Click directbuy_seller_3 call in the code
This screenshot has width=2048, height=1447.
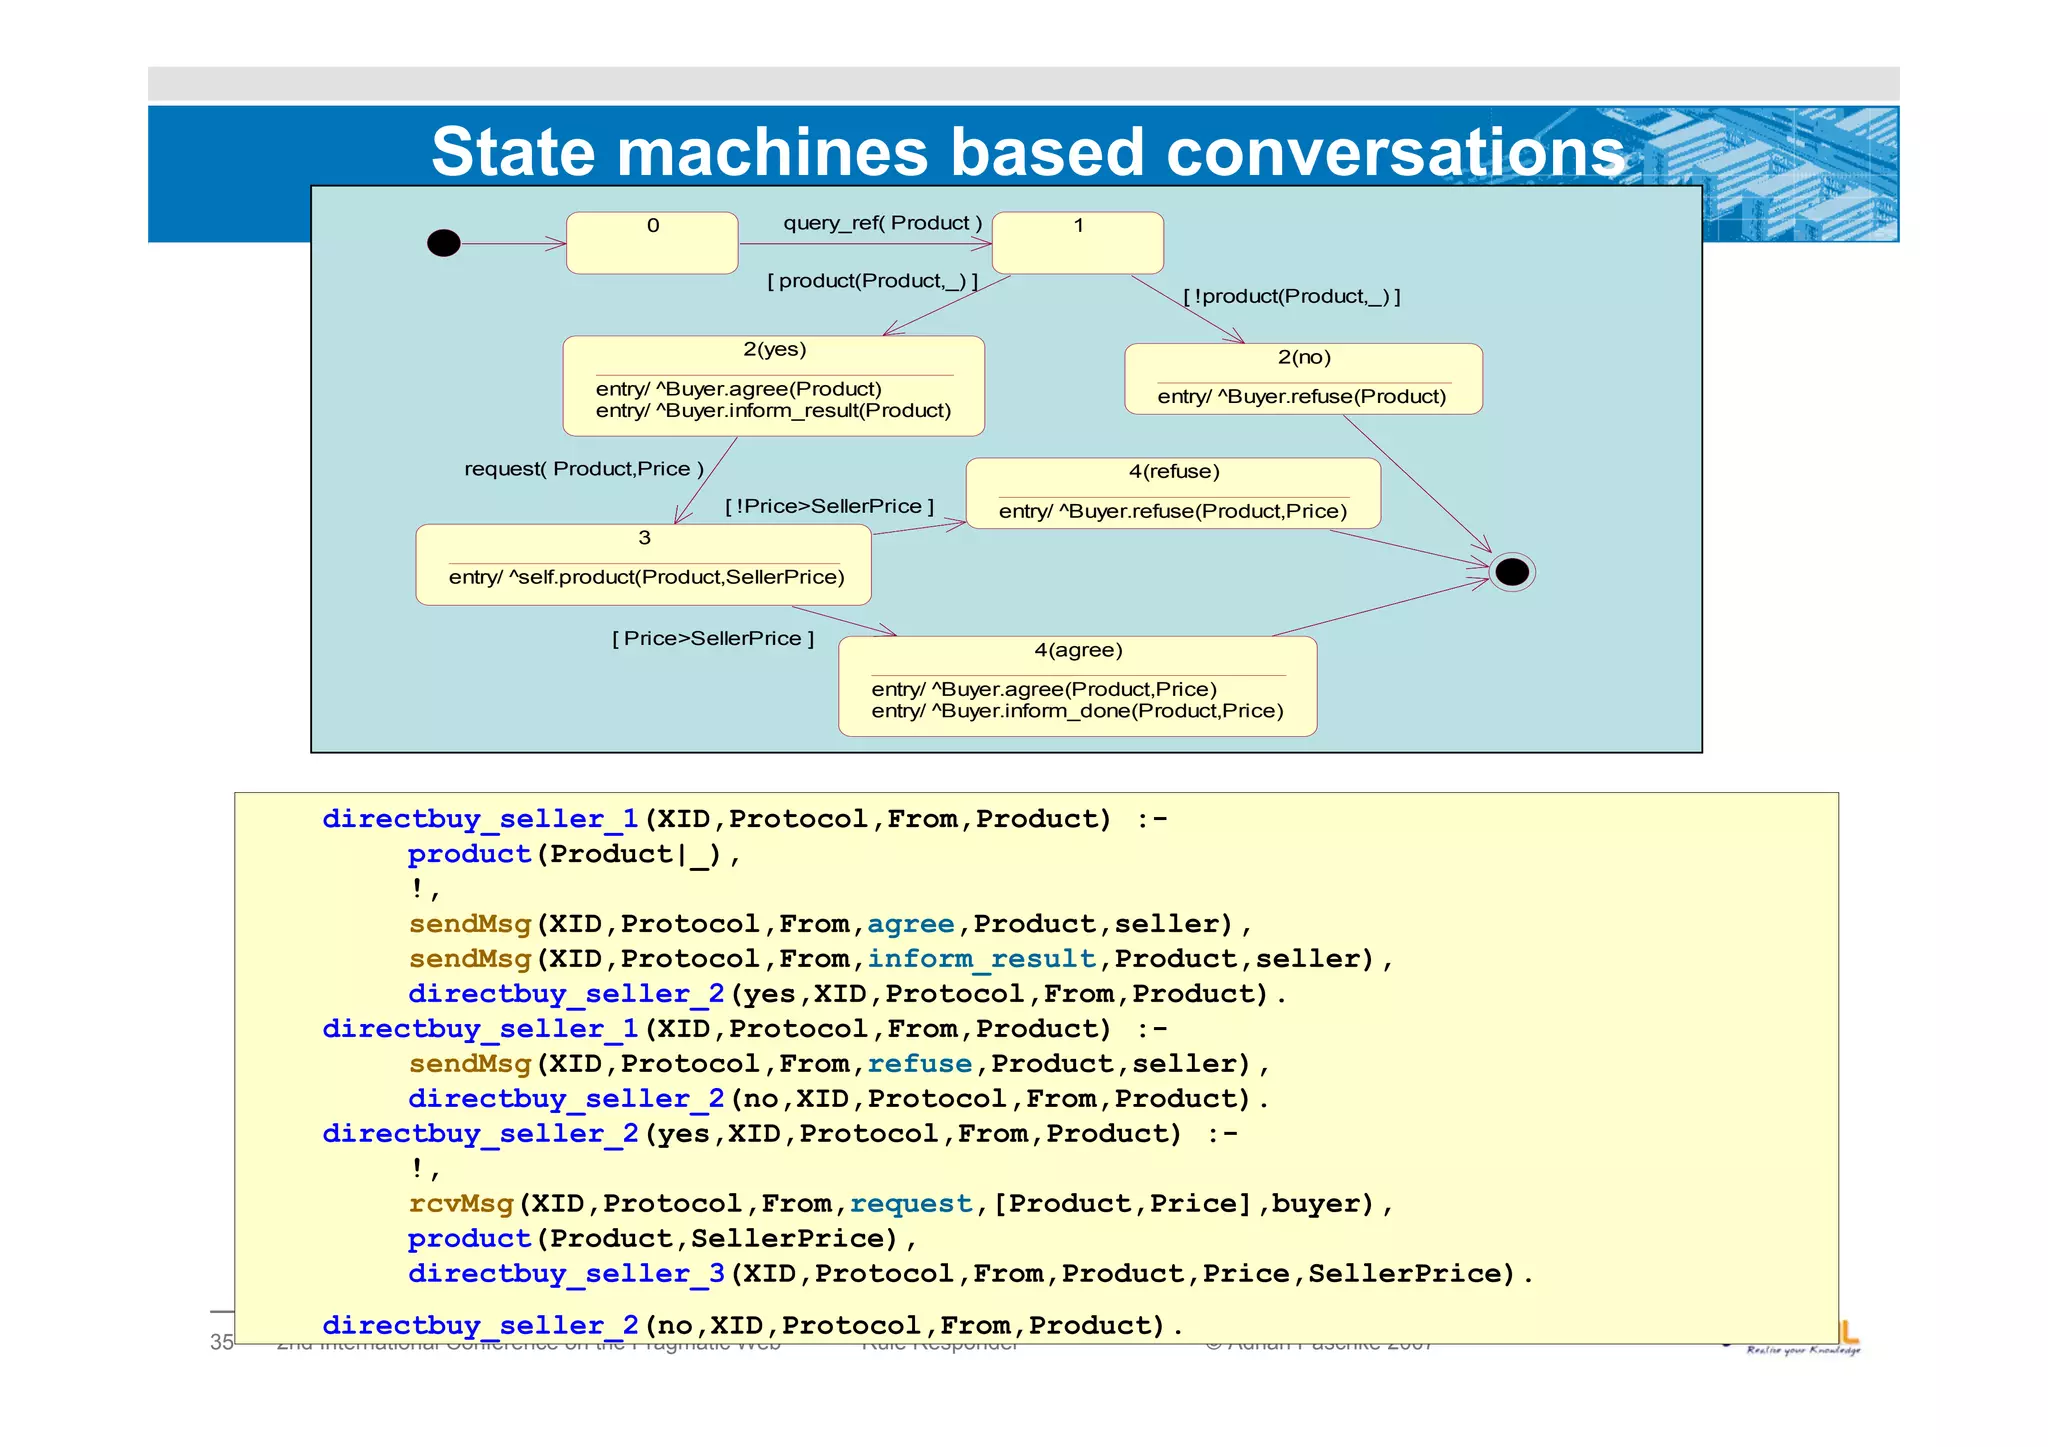pos(566,1274)
